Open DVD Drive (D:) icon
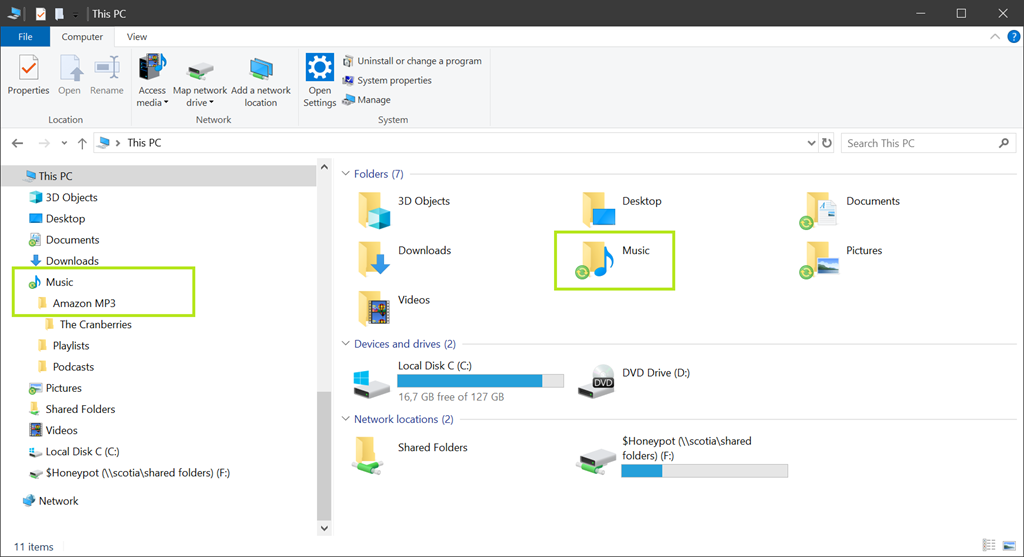1024x557 pixels. coord(602,380)
